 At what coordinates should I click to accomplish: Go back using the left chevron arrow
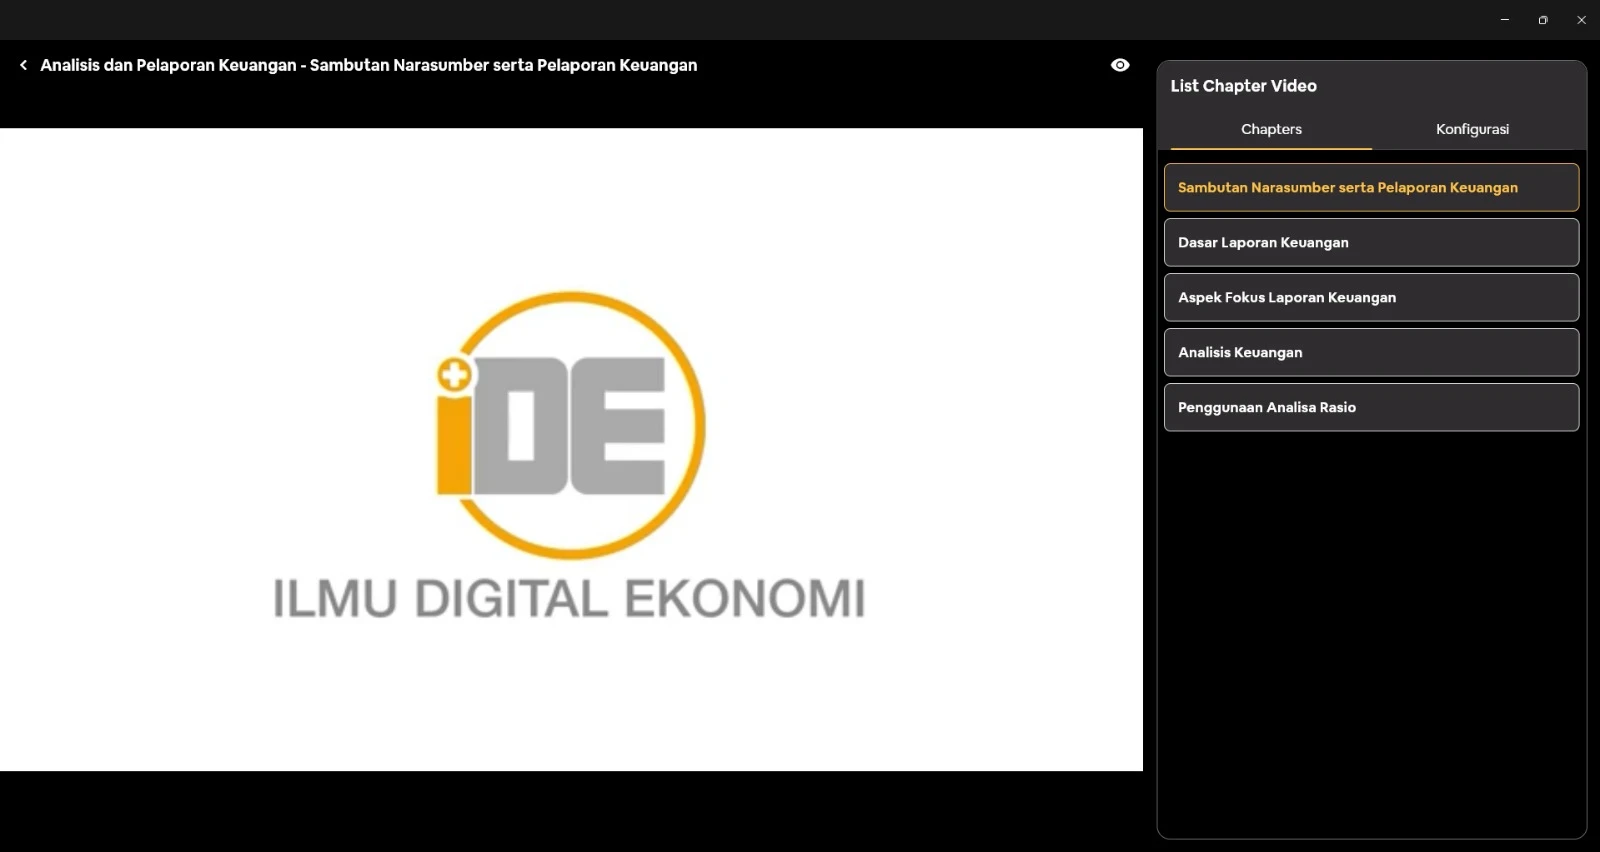click(x=23, y=65)
